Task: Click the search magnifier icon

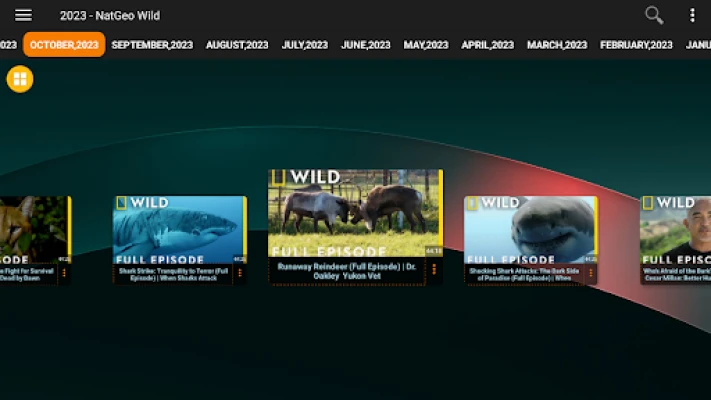Action: click(x=654, y=16)
